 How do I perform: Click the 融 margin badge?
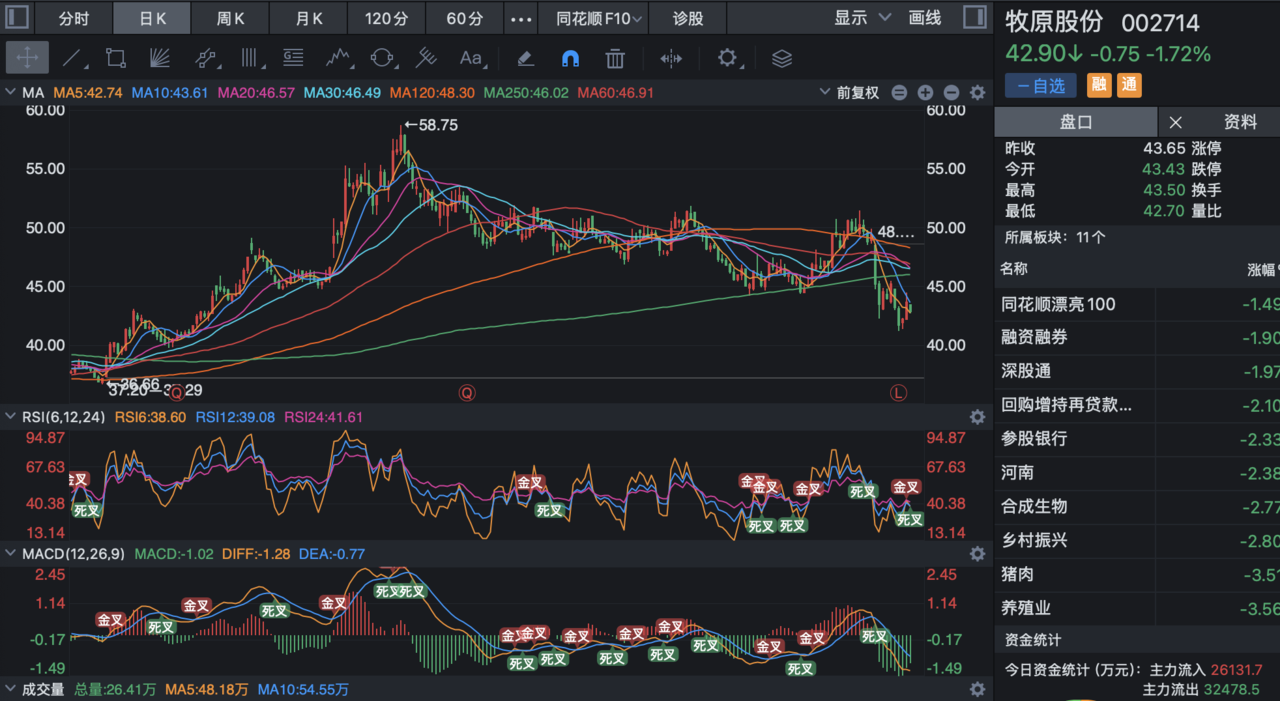coord(1100,85)
